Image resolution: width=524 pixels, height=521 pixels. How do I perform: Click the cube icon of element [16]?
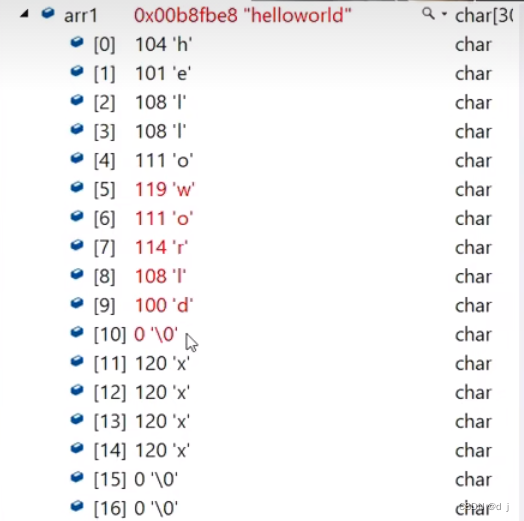(77, 506)
